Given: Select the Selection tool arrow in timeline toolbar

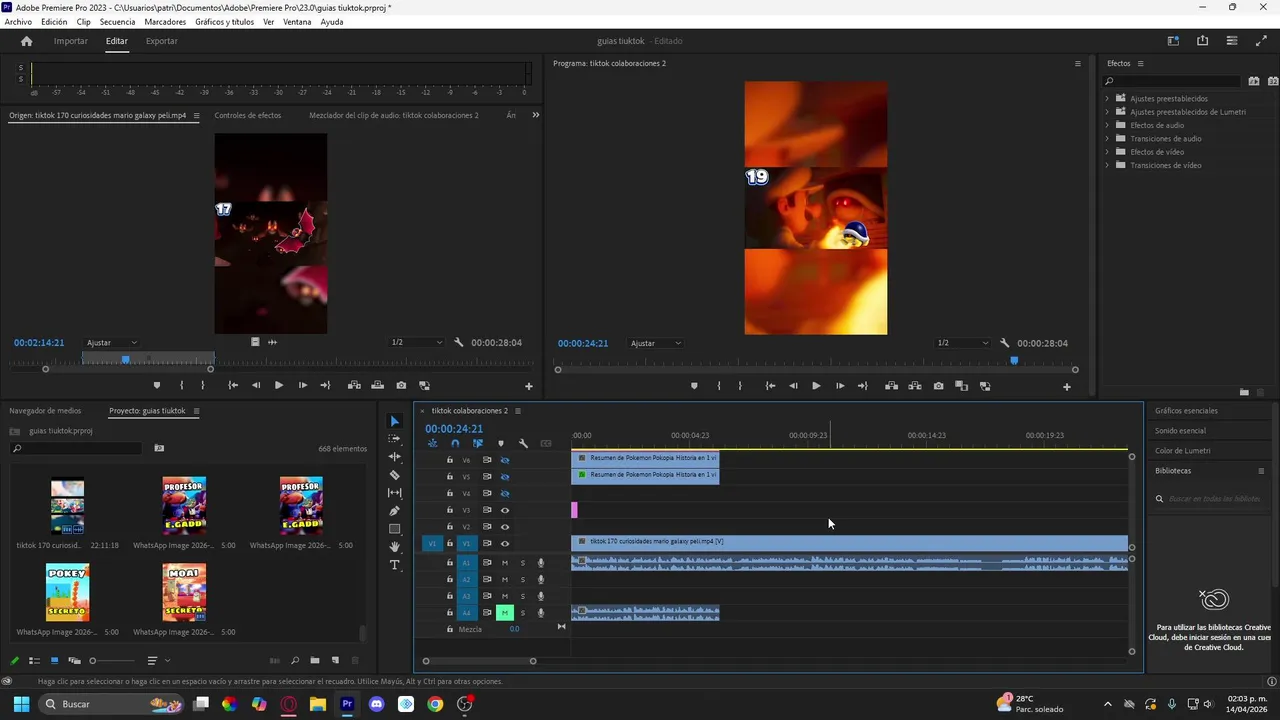Looking at the screenshot, I should pyautogui.click(x=394, y=421).
